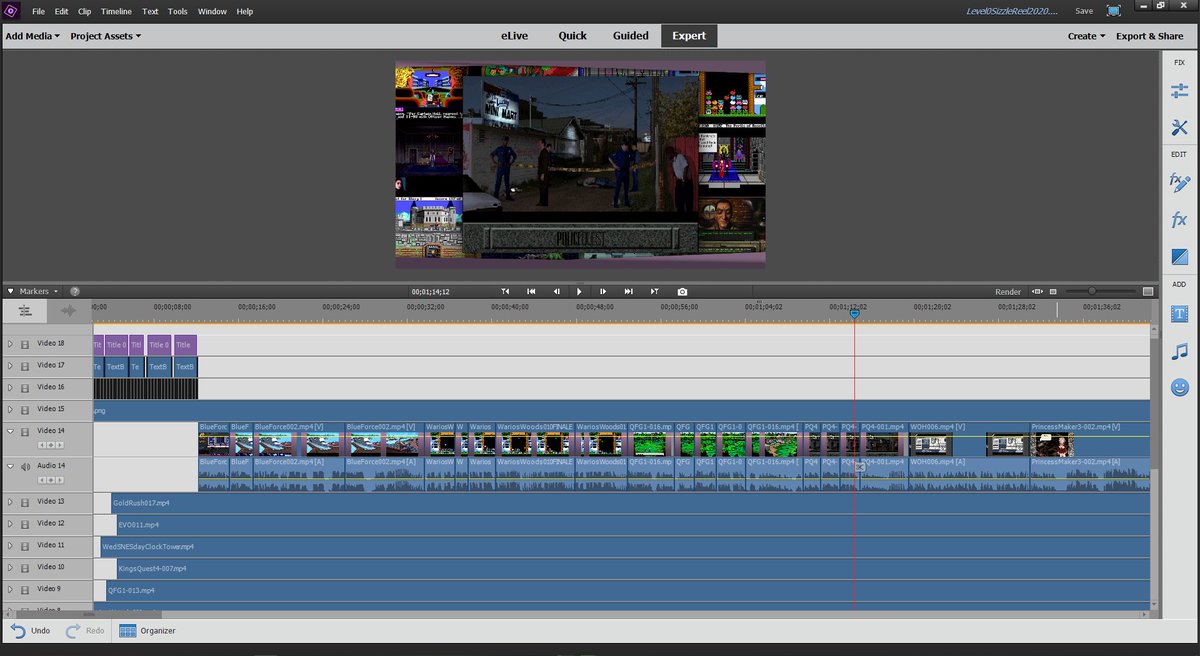The width and height of the screenshot is (1200, 656).
Task: Expand the Video 18 track
Action: coord(10,344)
